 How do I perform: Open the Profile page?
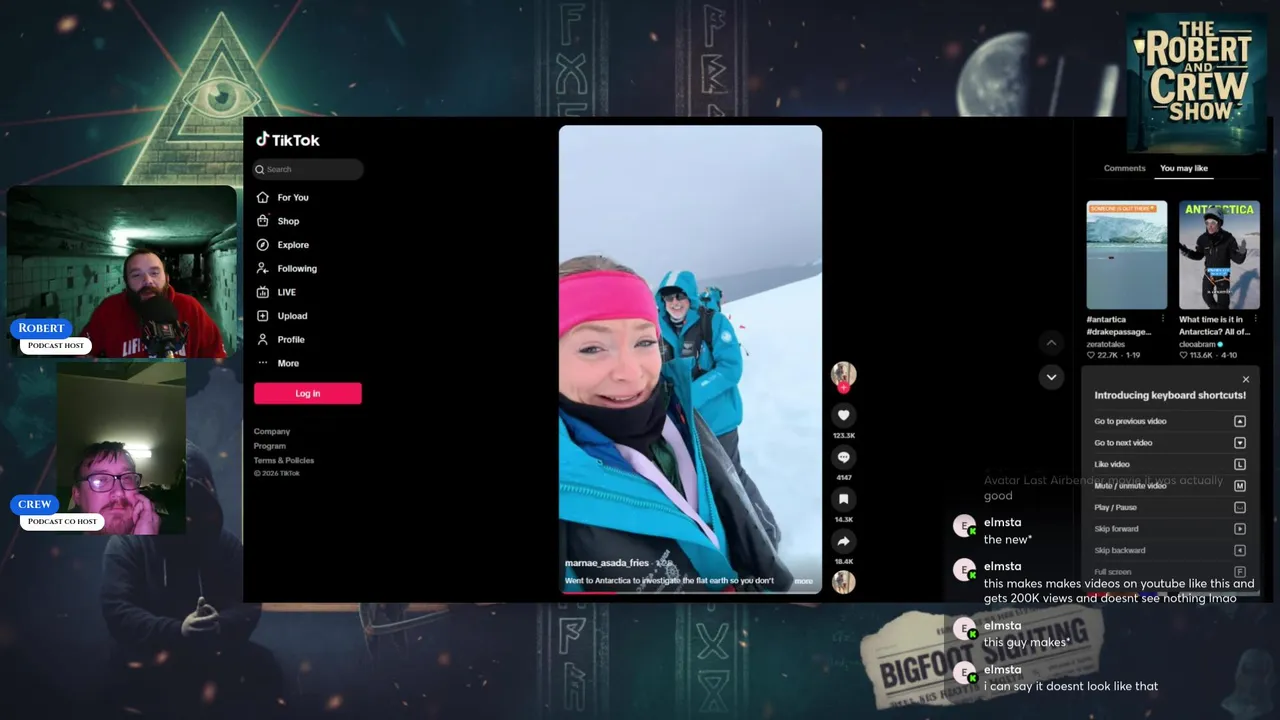pos(291,340)
